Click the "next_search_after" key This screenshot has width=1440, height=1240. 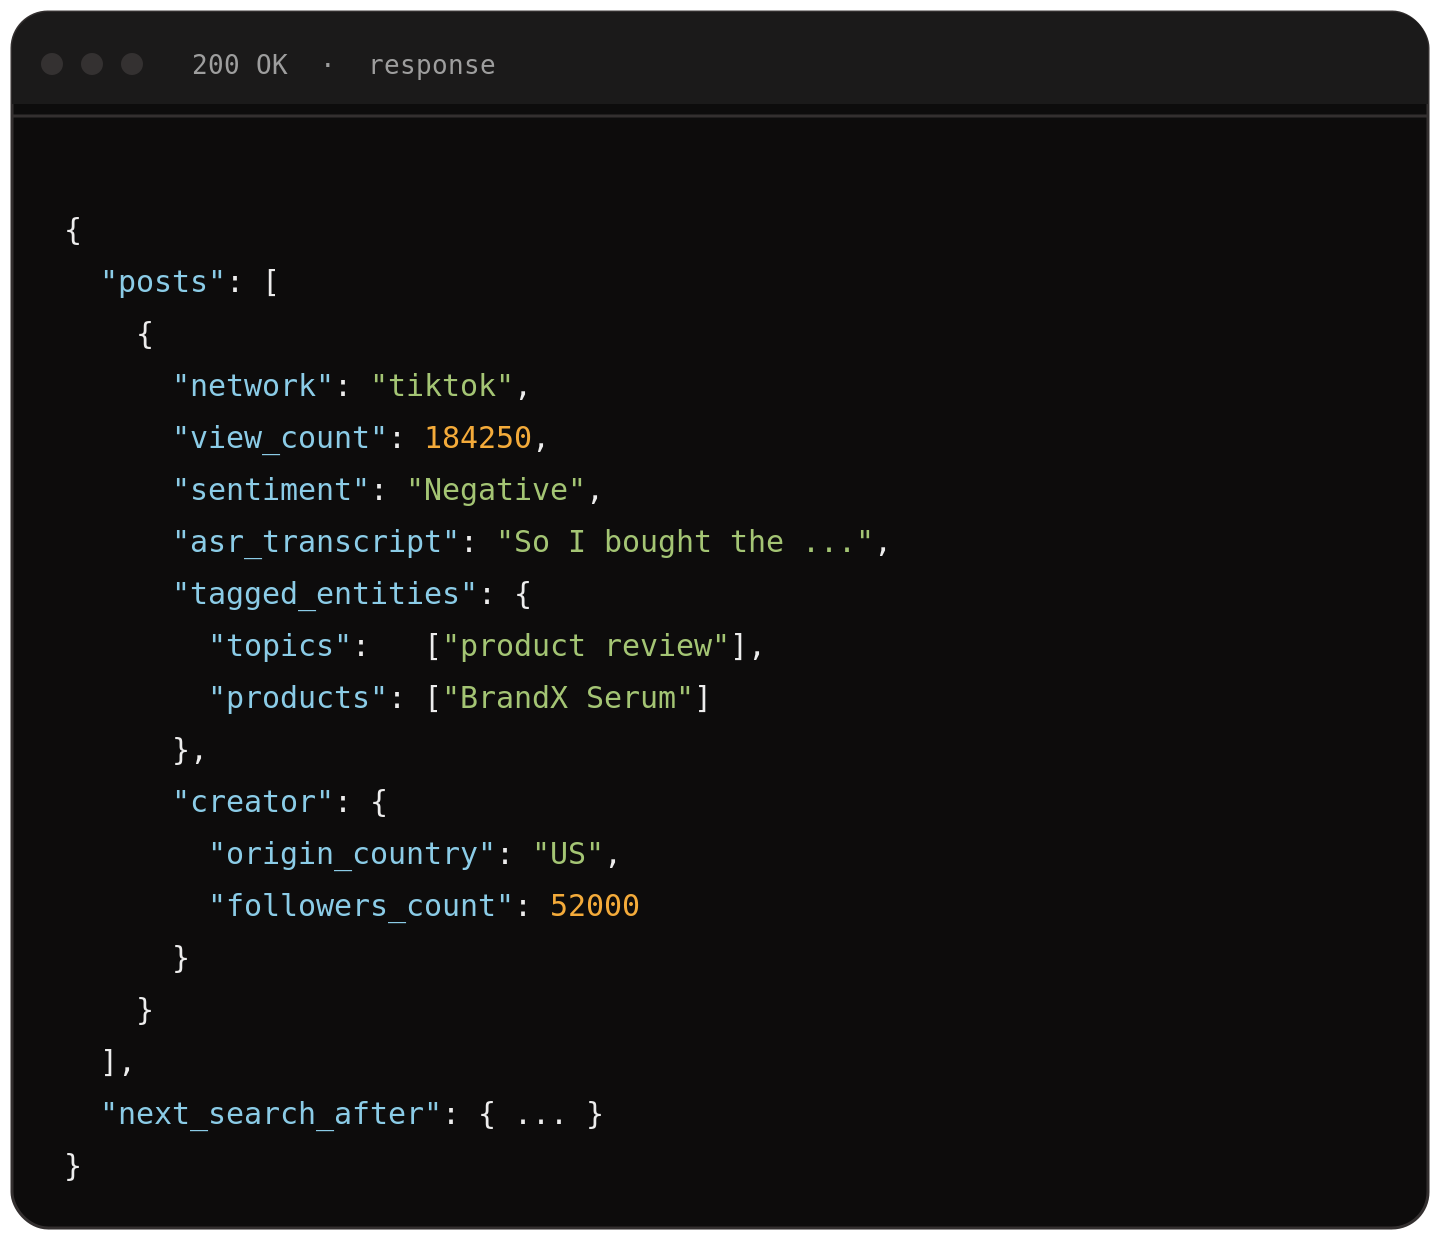[271, 1114]
